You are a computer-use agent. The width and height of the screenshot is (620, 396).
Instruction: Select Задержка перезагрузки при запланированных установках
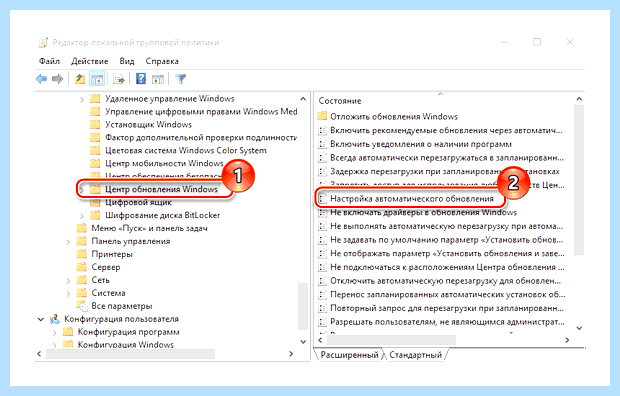coord(445,171)
